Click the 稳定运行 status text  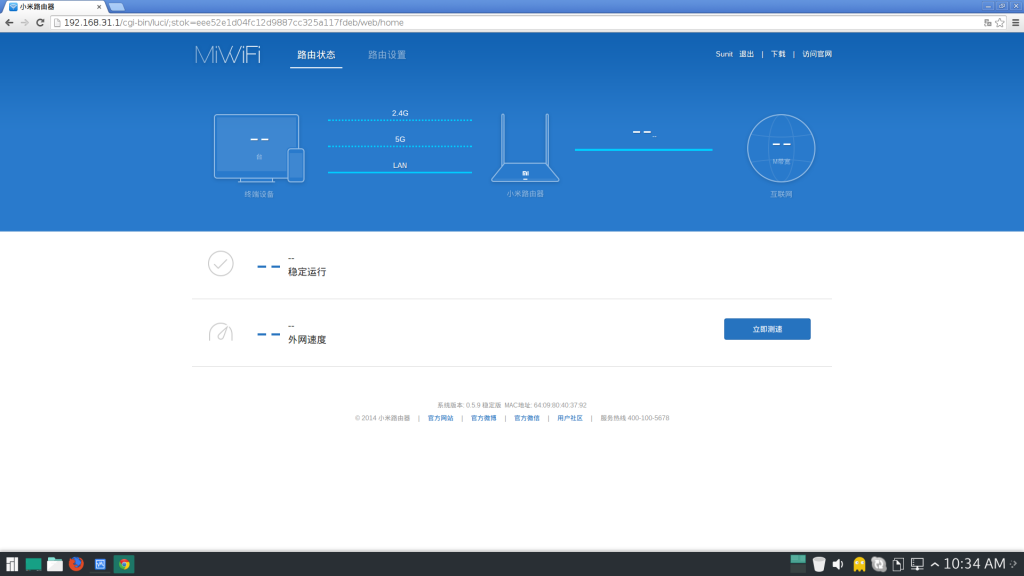coord(307,272)
